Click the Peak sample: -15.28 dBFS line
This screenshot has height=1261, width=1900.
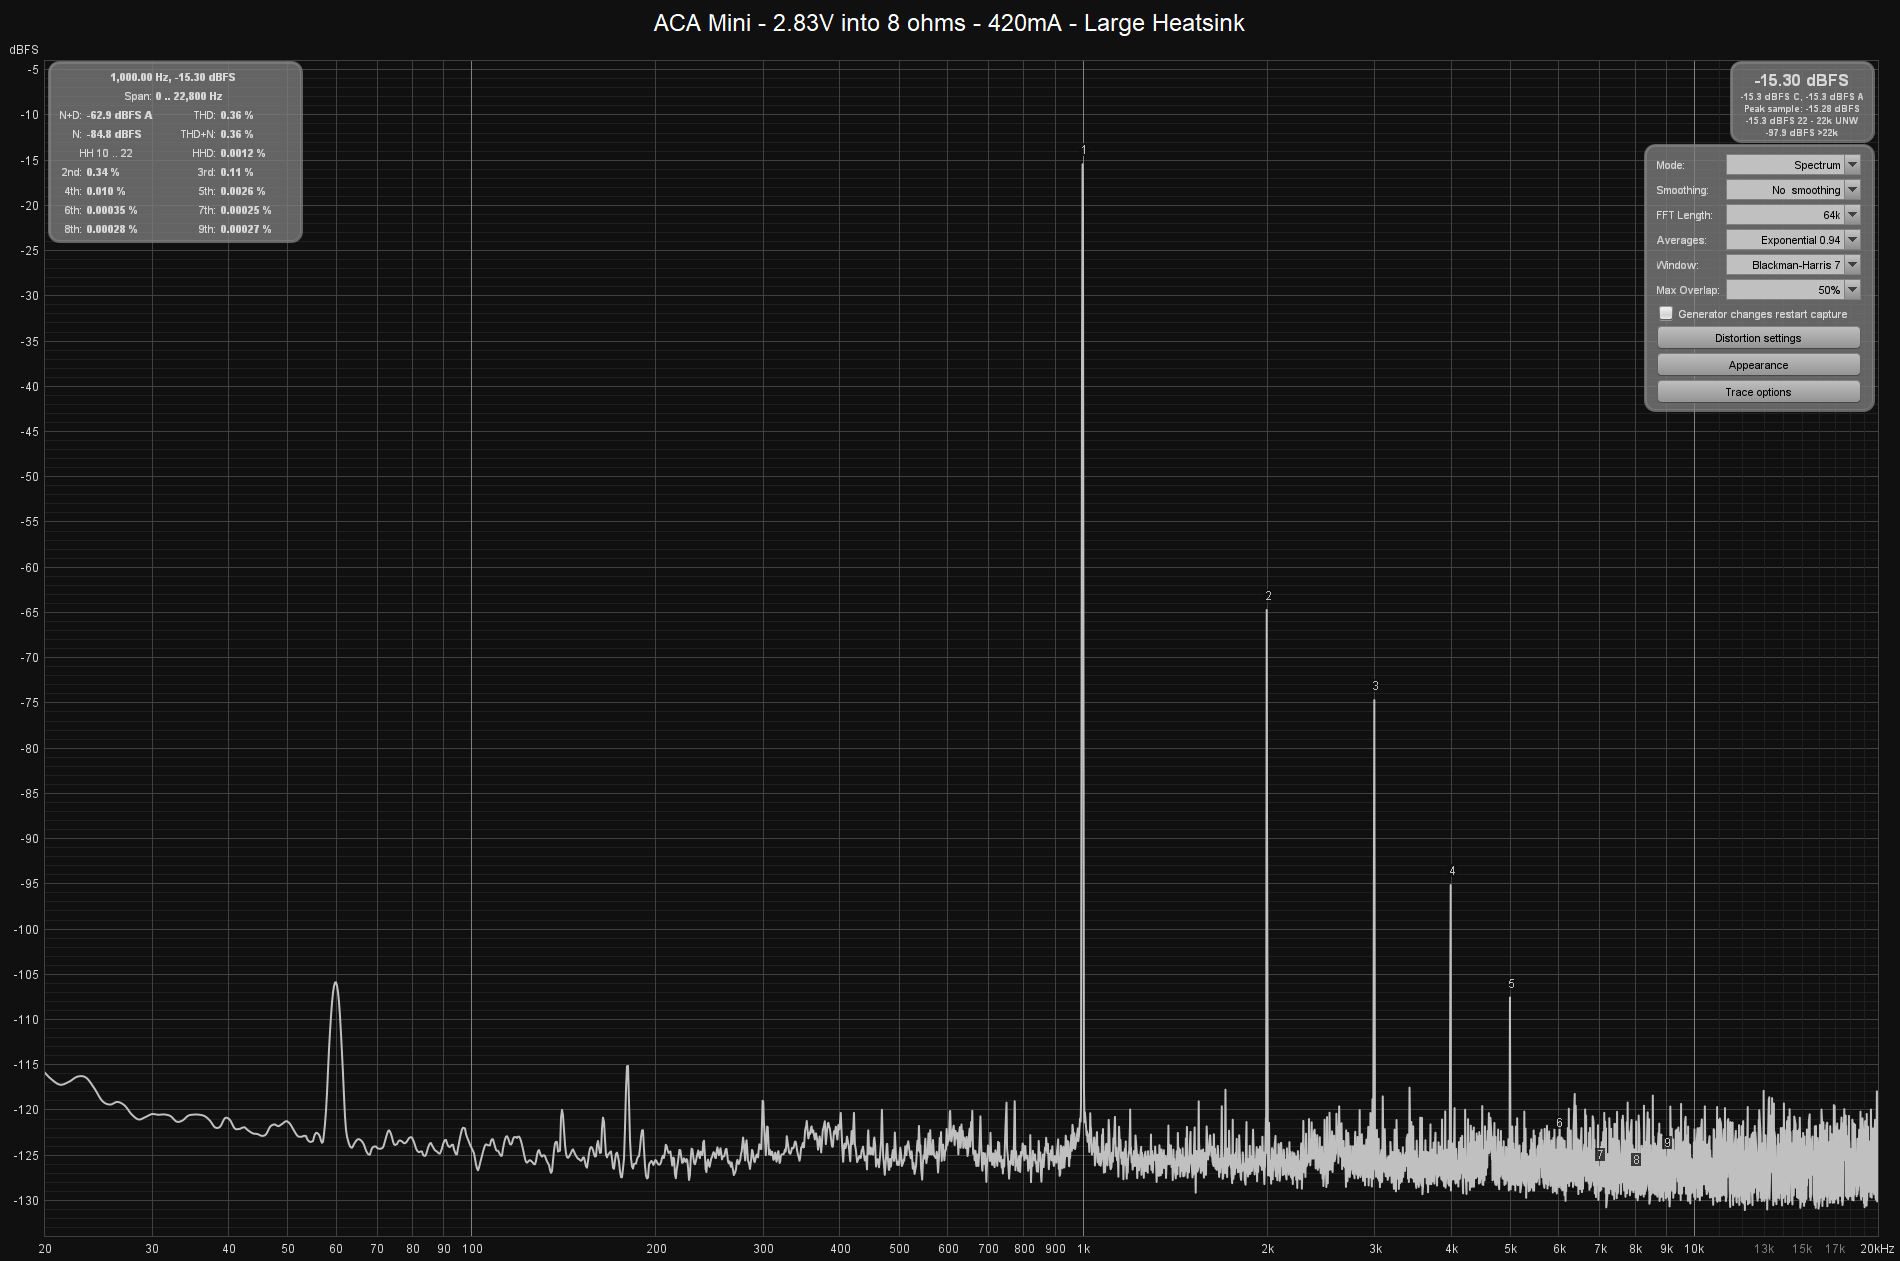(x=1801, y=108)
